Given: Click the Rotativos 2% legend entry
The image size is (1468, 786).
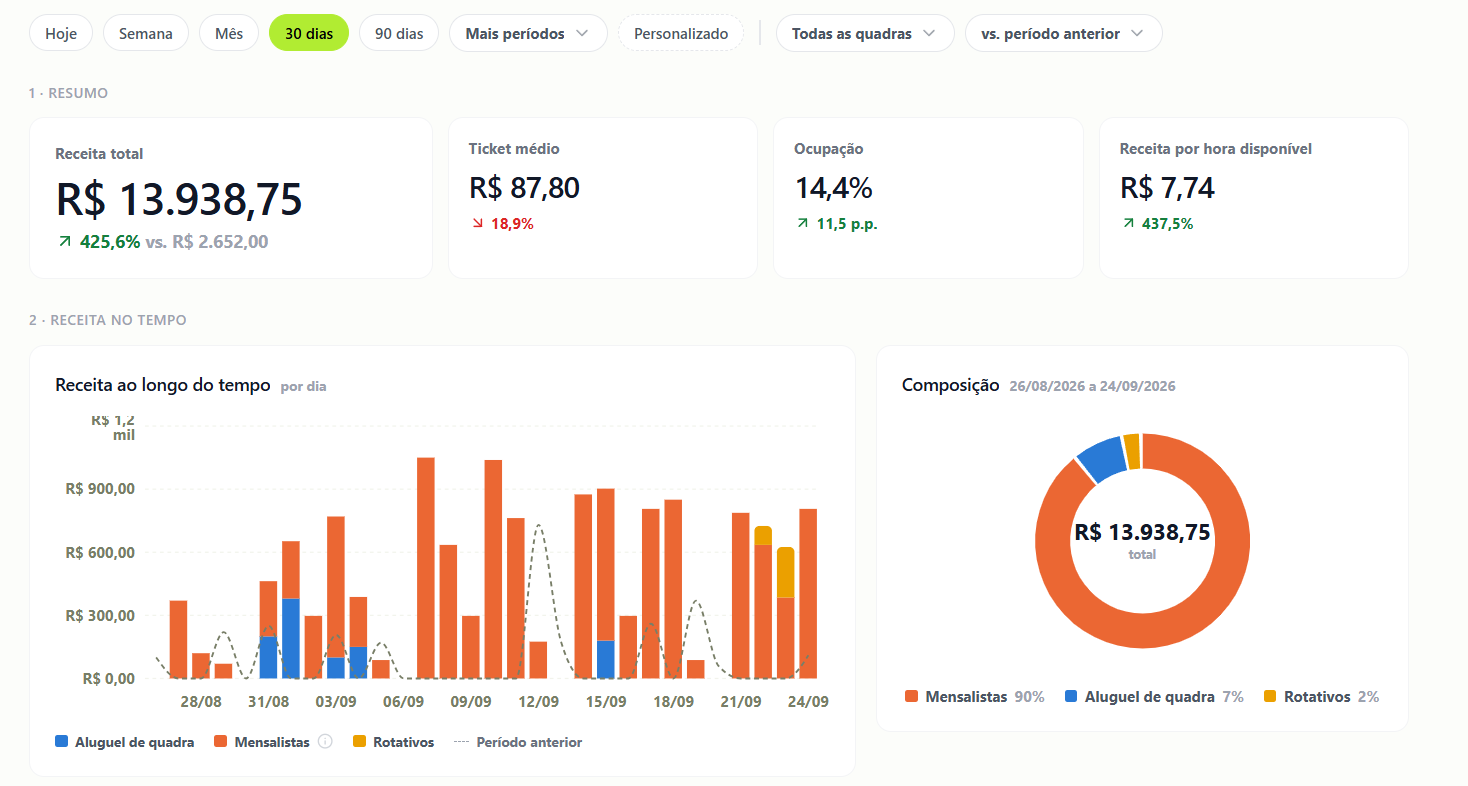Looking at the screenshot, I should [x=1322, y=697].
